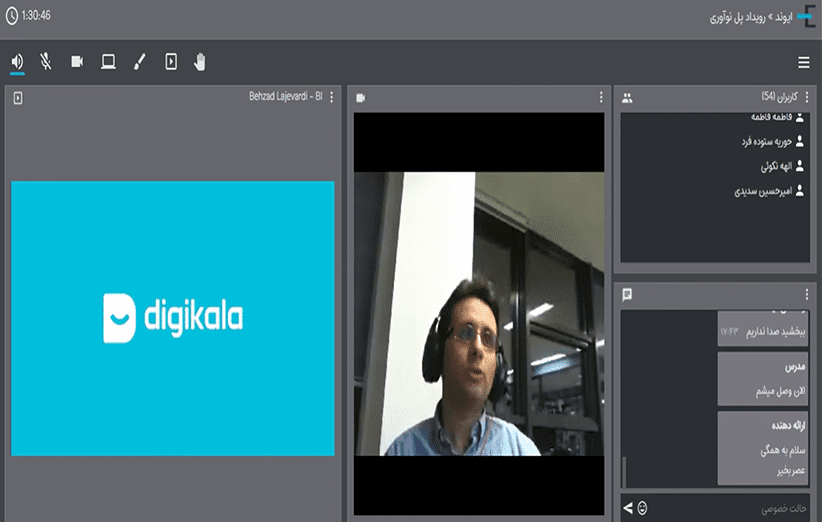The image size is (822, 522).
Task: Raise your hand
Action: (x=200, y=62)
